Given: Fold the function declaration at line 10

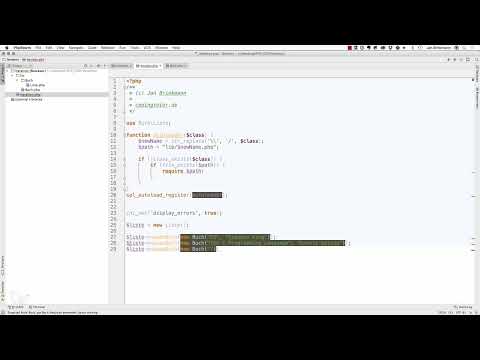Looking at the screenshot, I should (x=125, y=135).
